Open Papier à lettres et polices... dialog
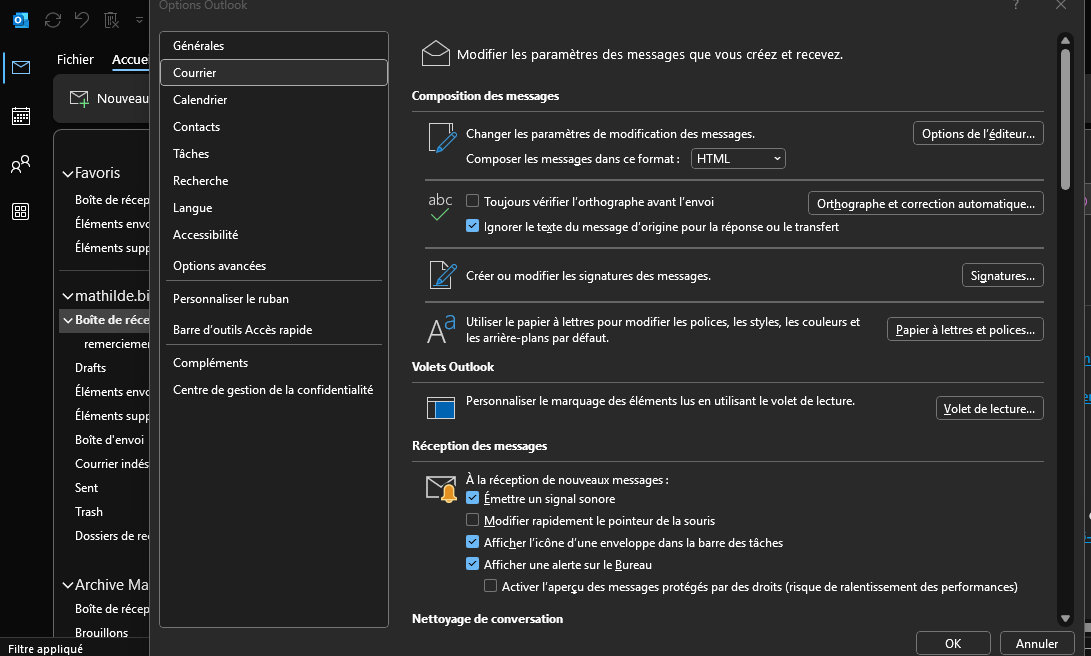The height and width of the screenshot is (656, 1091). (x=965, y=329)
